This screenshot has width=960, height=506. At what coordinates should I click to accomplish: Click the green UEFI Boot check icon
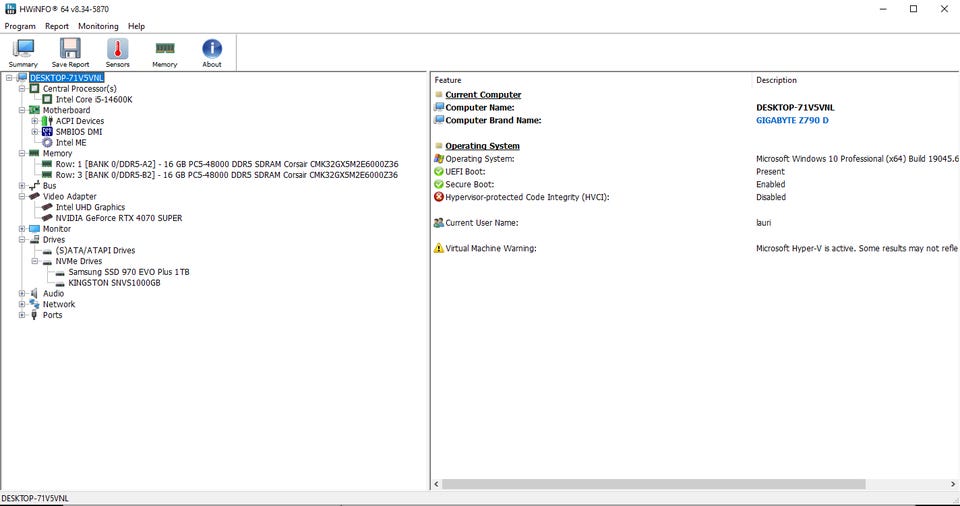(x=438, y=172)
